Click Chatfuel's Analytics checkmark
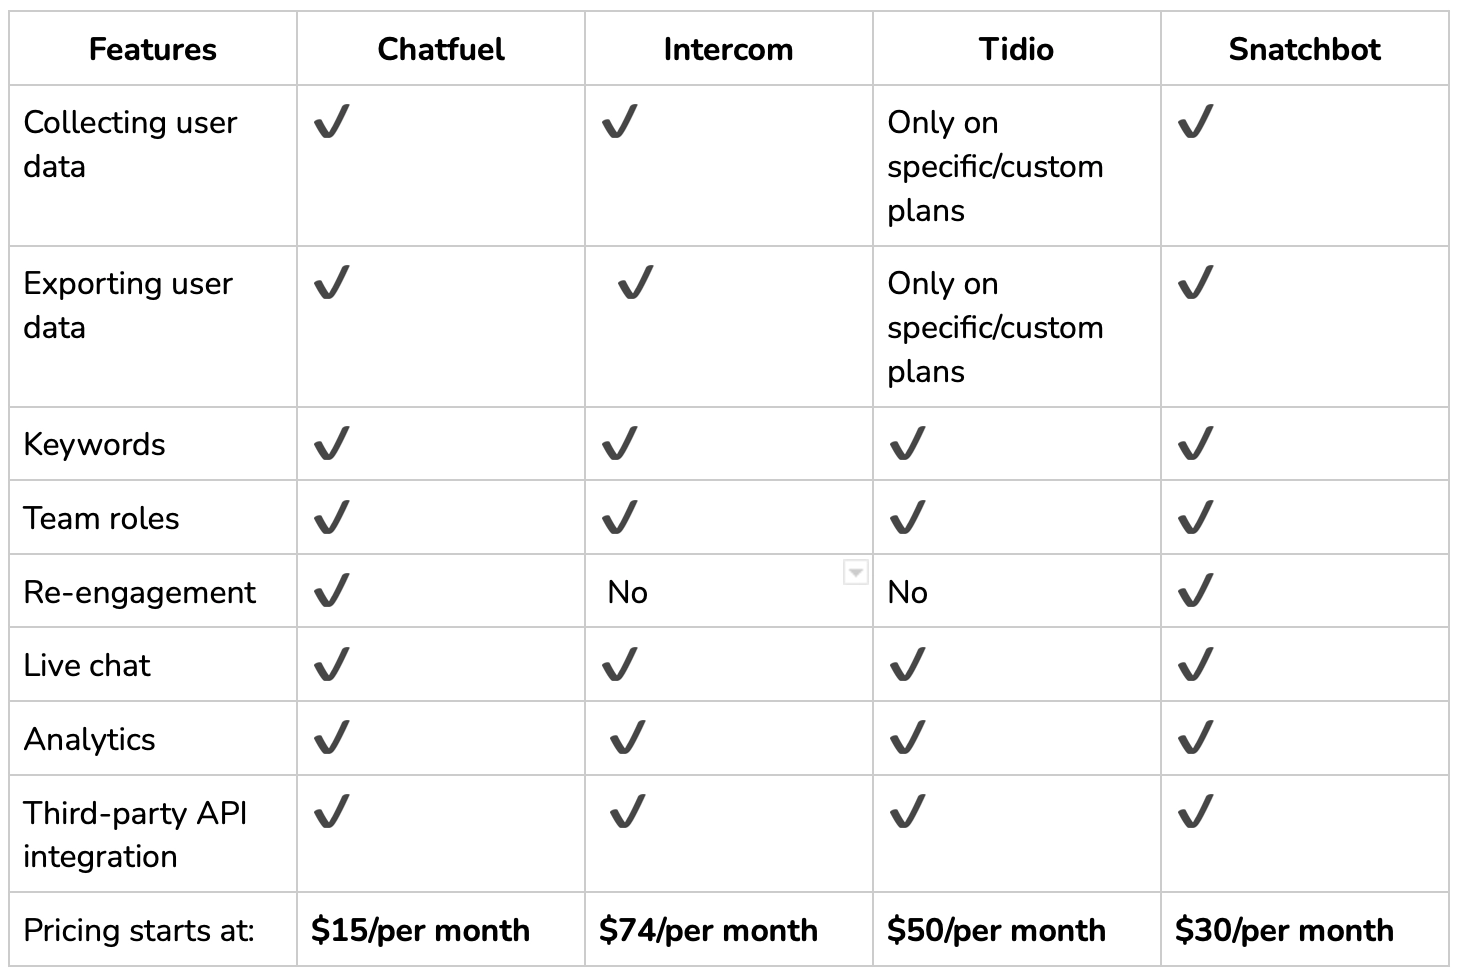 coord(331,738)
